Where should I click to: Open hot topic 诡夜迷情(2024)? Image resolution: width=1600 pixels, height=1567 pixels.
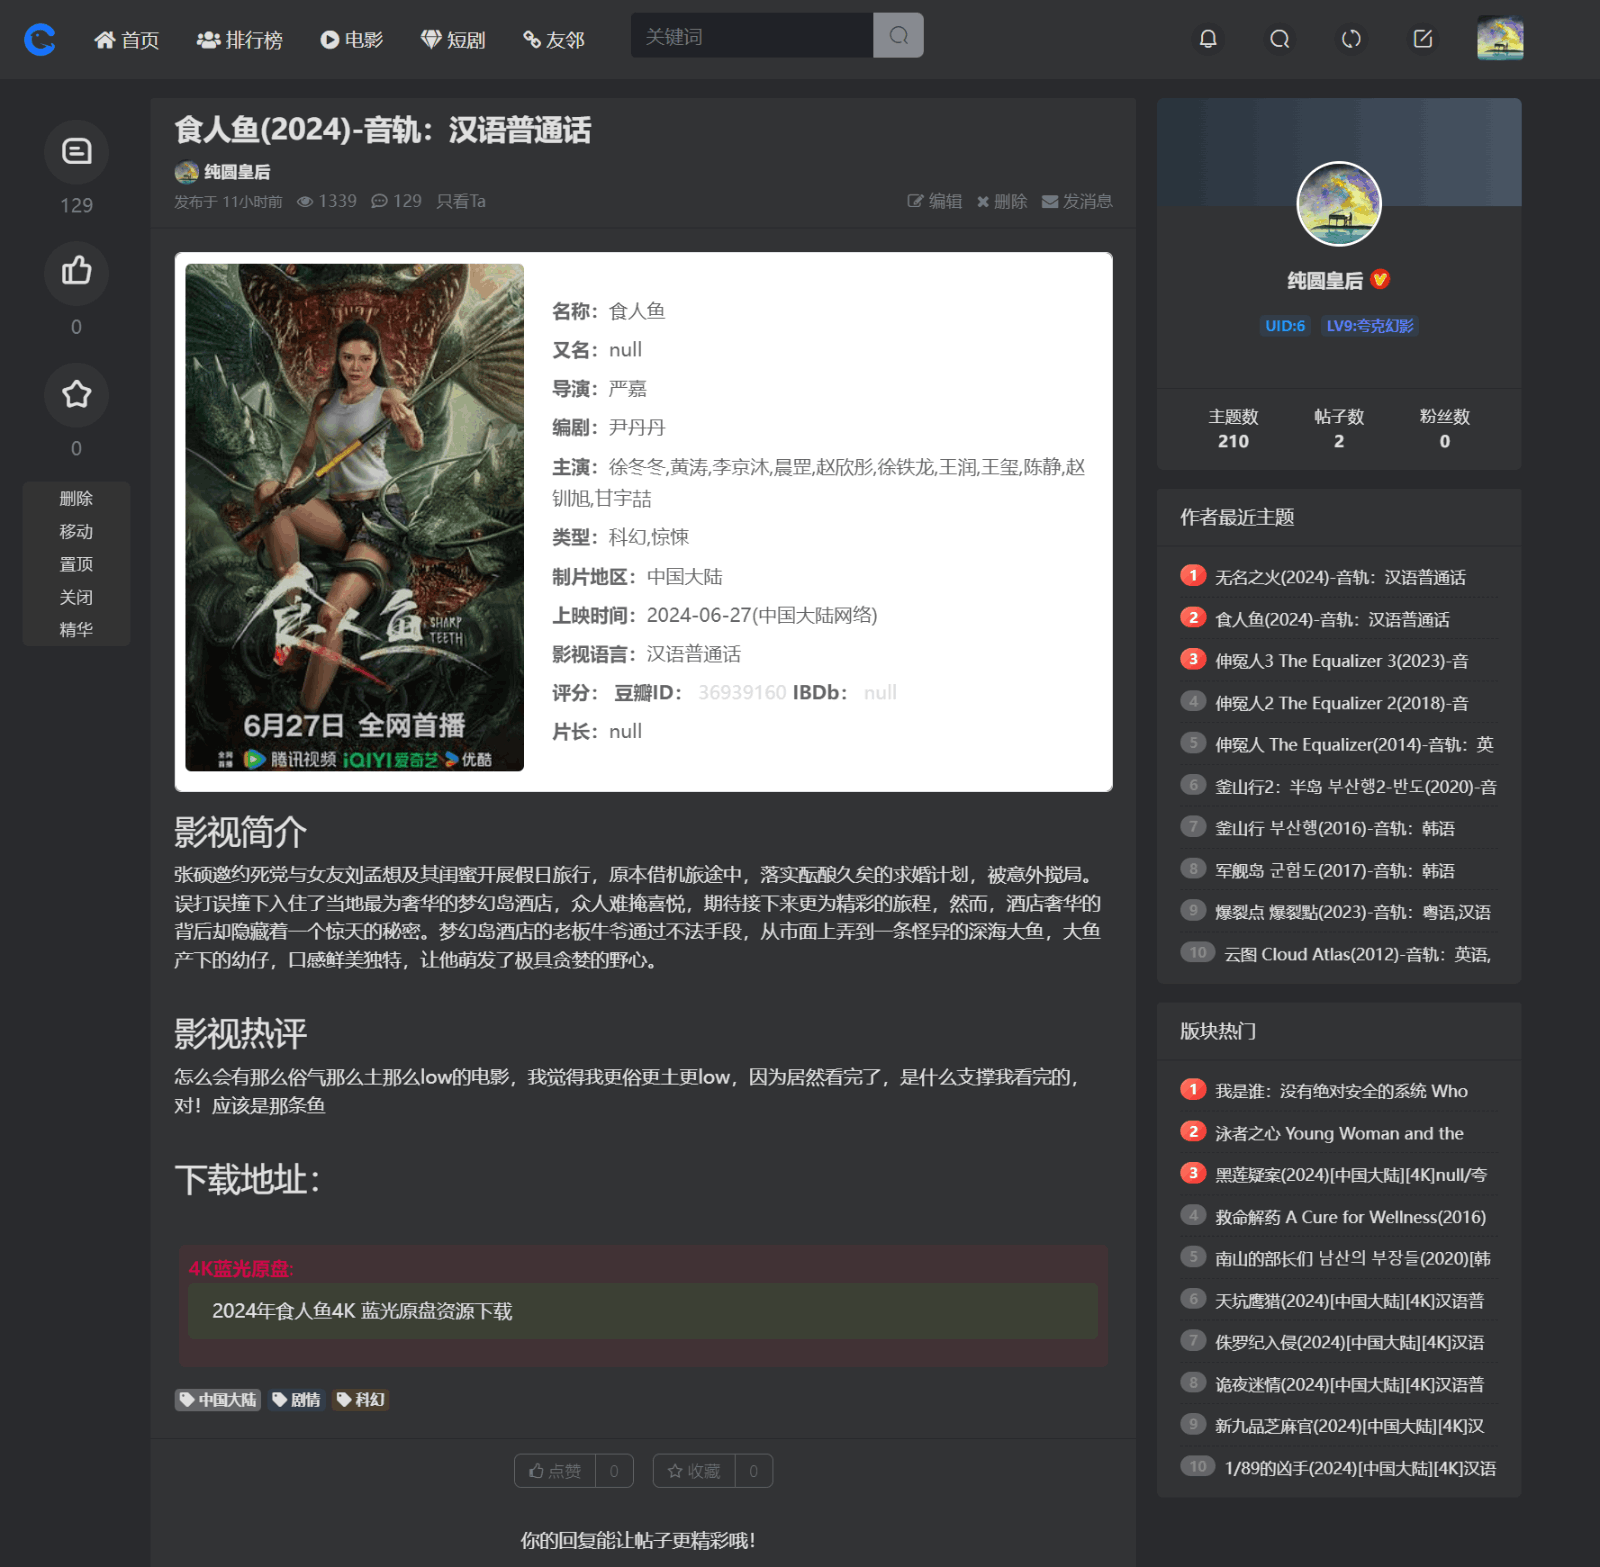pyautogui.click(x=1349, y=1385)
